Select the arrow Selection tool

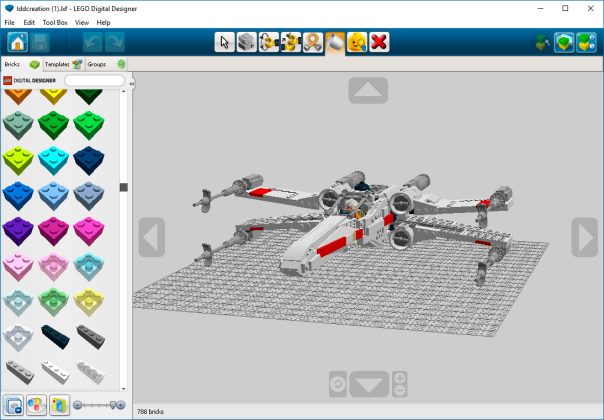[x=225, y=42]
